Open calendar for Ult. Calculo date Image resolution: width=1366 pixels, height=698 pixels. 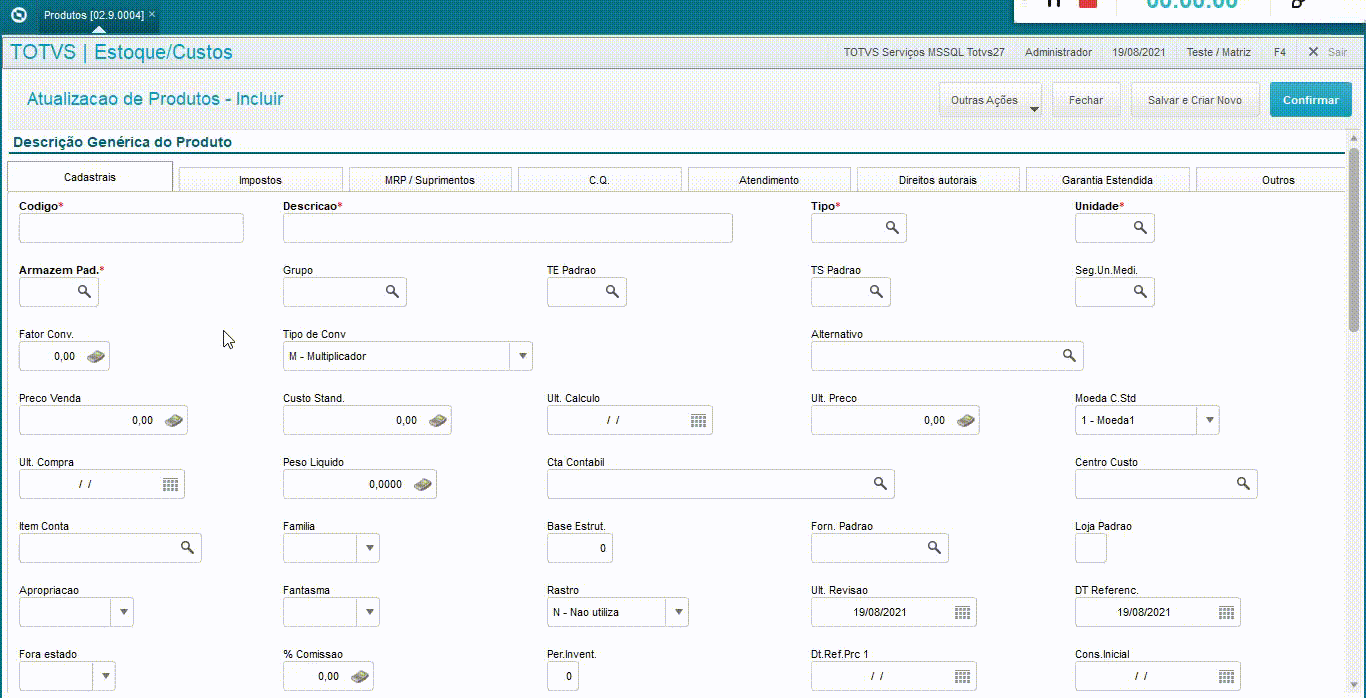pos(699,420)
